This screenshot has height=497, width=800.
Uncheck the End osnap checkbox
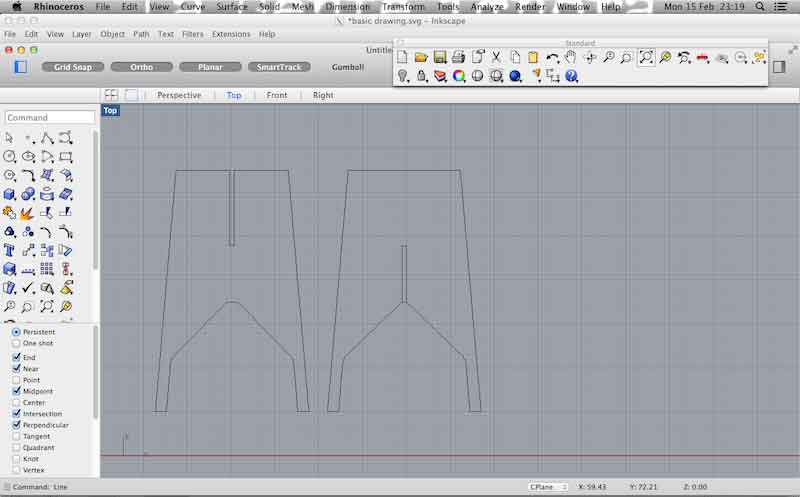16,357
